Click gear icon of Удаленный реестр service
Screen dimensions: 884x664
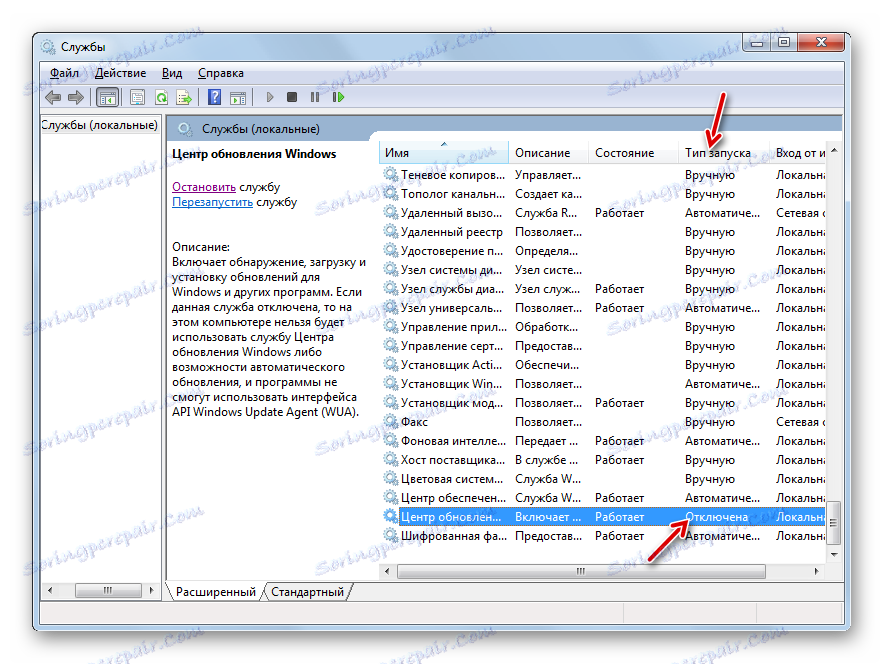coord(390,232)
